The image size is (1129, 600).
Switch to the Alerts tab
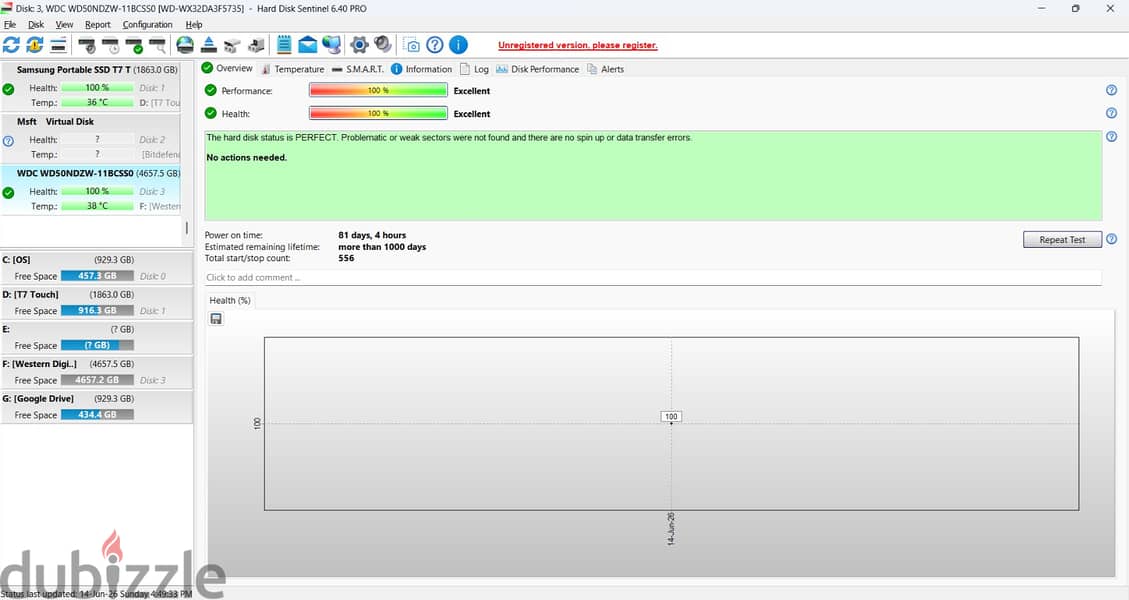click(x=606, y=69)
